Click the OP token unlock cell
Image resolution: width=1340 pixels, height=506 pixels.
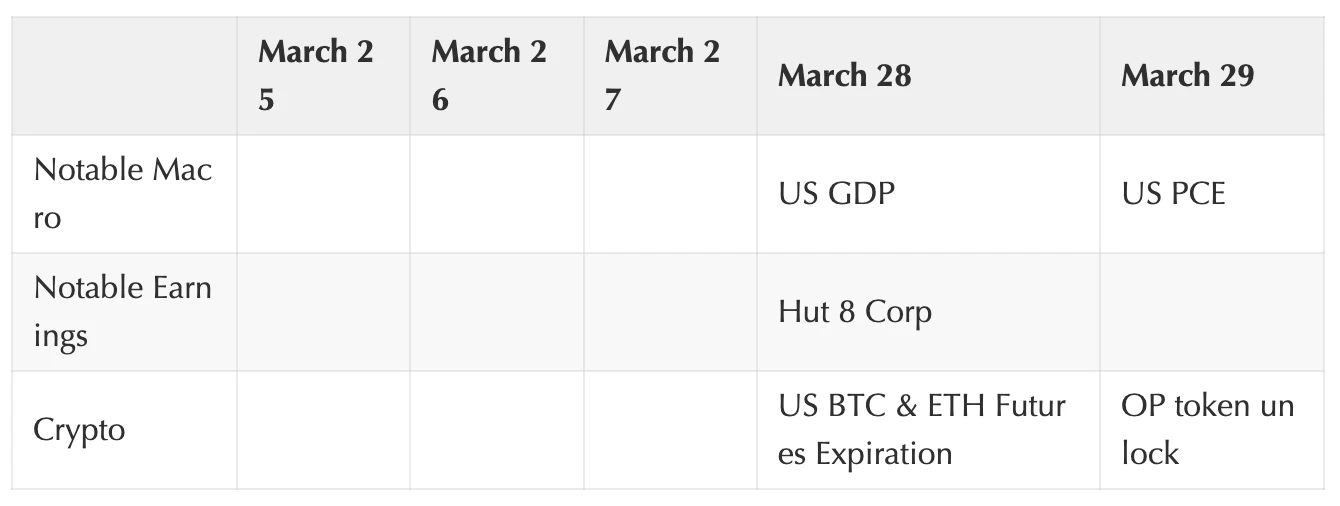1207,430
